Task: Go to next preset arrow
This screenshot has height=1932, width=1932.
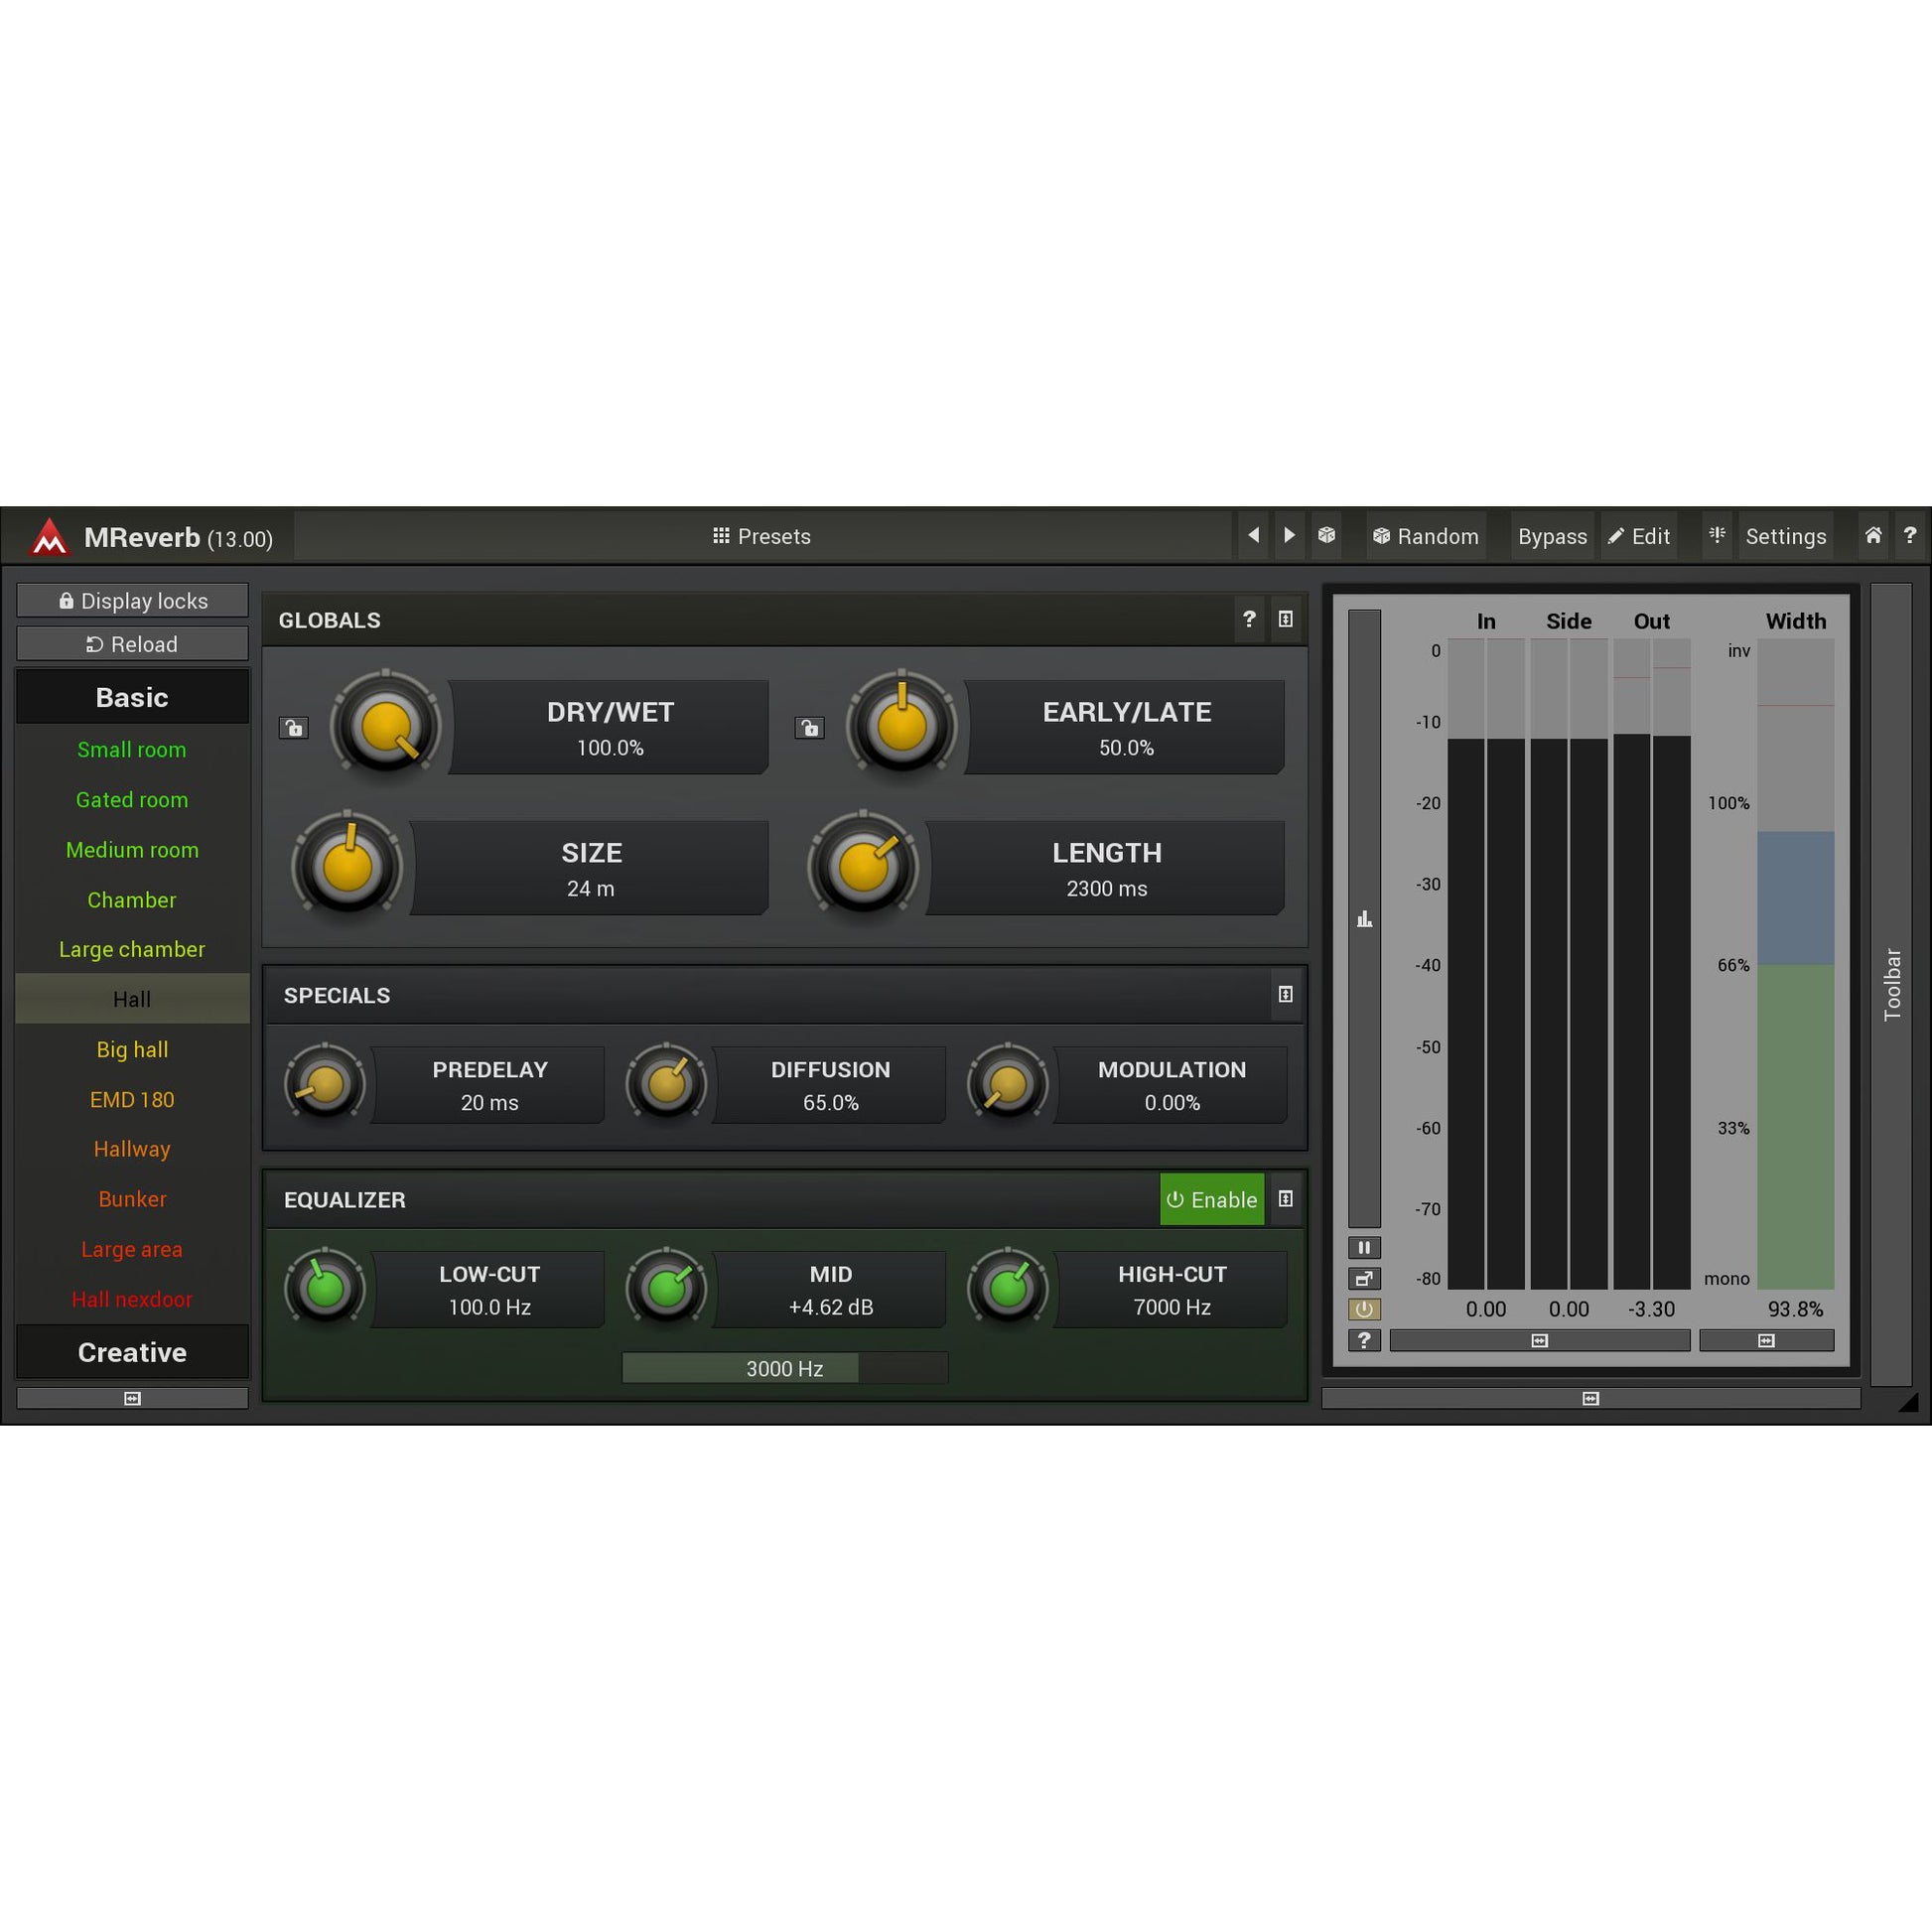Action: (x=1289, y=535)
